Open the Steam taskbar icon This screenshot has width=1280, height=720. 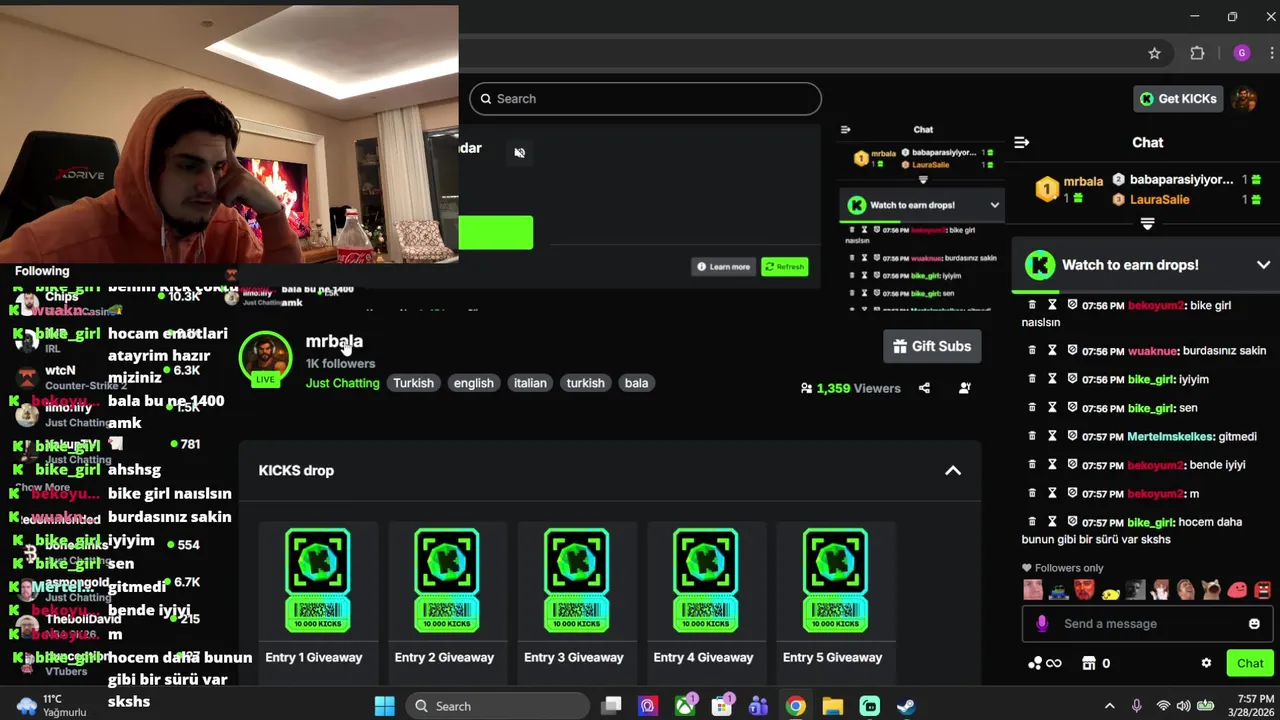905,706
